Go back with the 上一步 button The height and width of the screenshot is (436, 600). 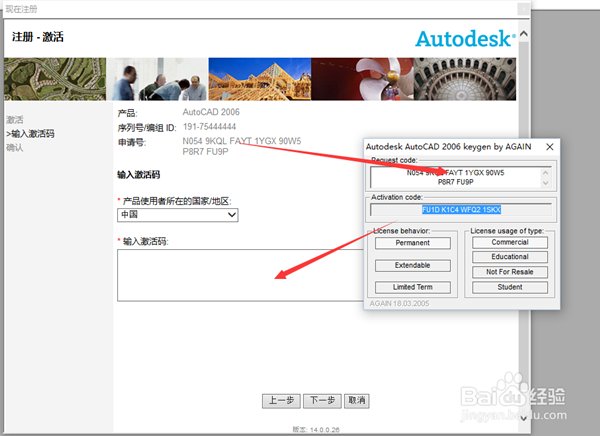pos(281,401)
